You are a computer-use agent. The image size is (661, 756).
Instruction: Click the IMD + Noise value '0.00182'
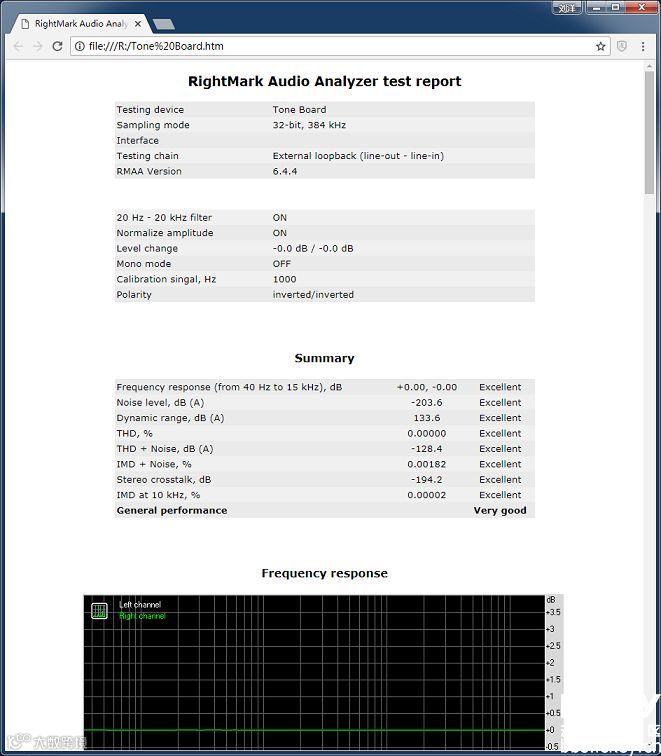coord(427,464)
